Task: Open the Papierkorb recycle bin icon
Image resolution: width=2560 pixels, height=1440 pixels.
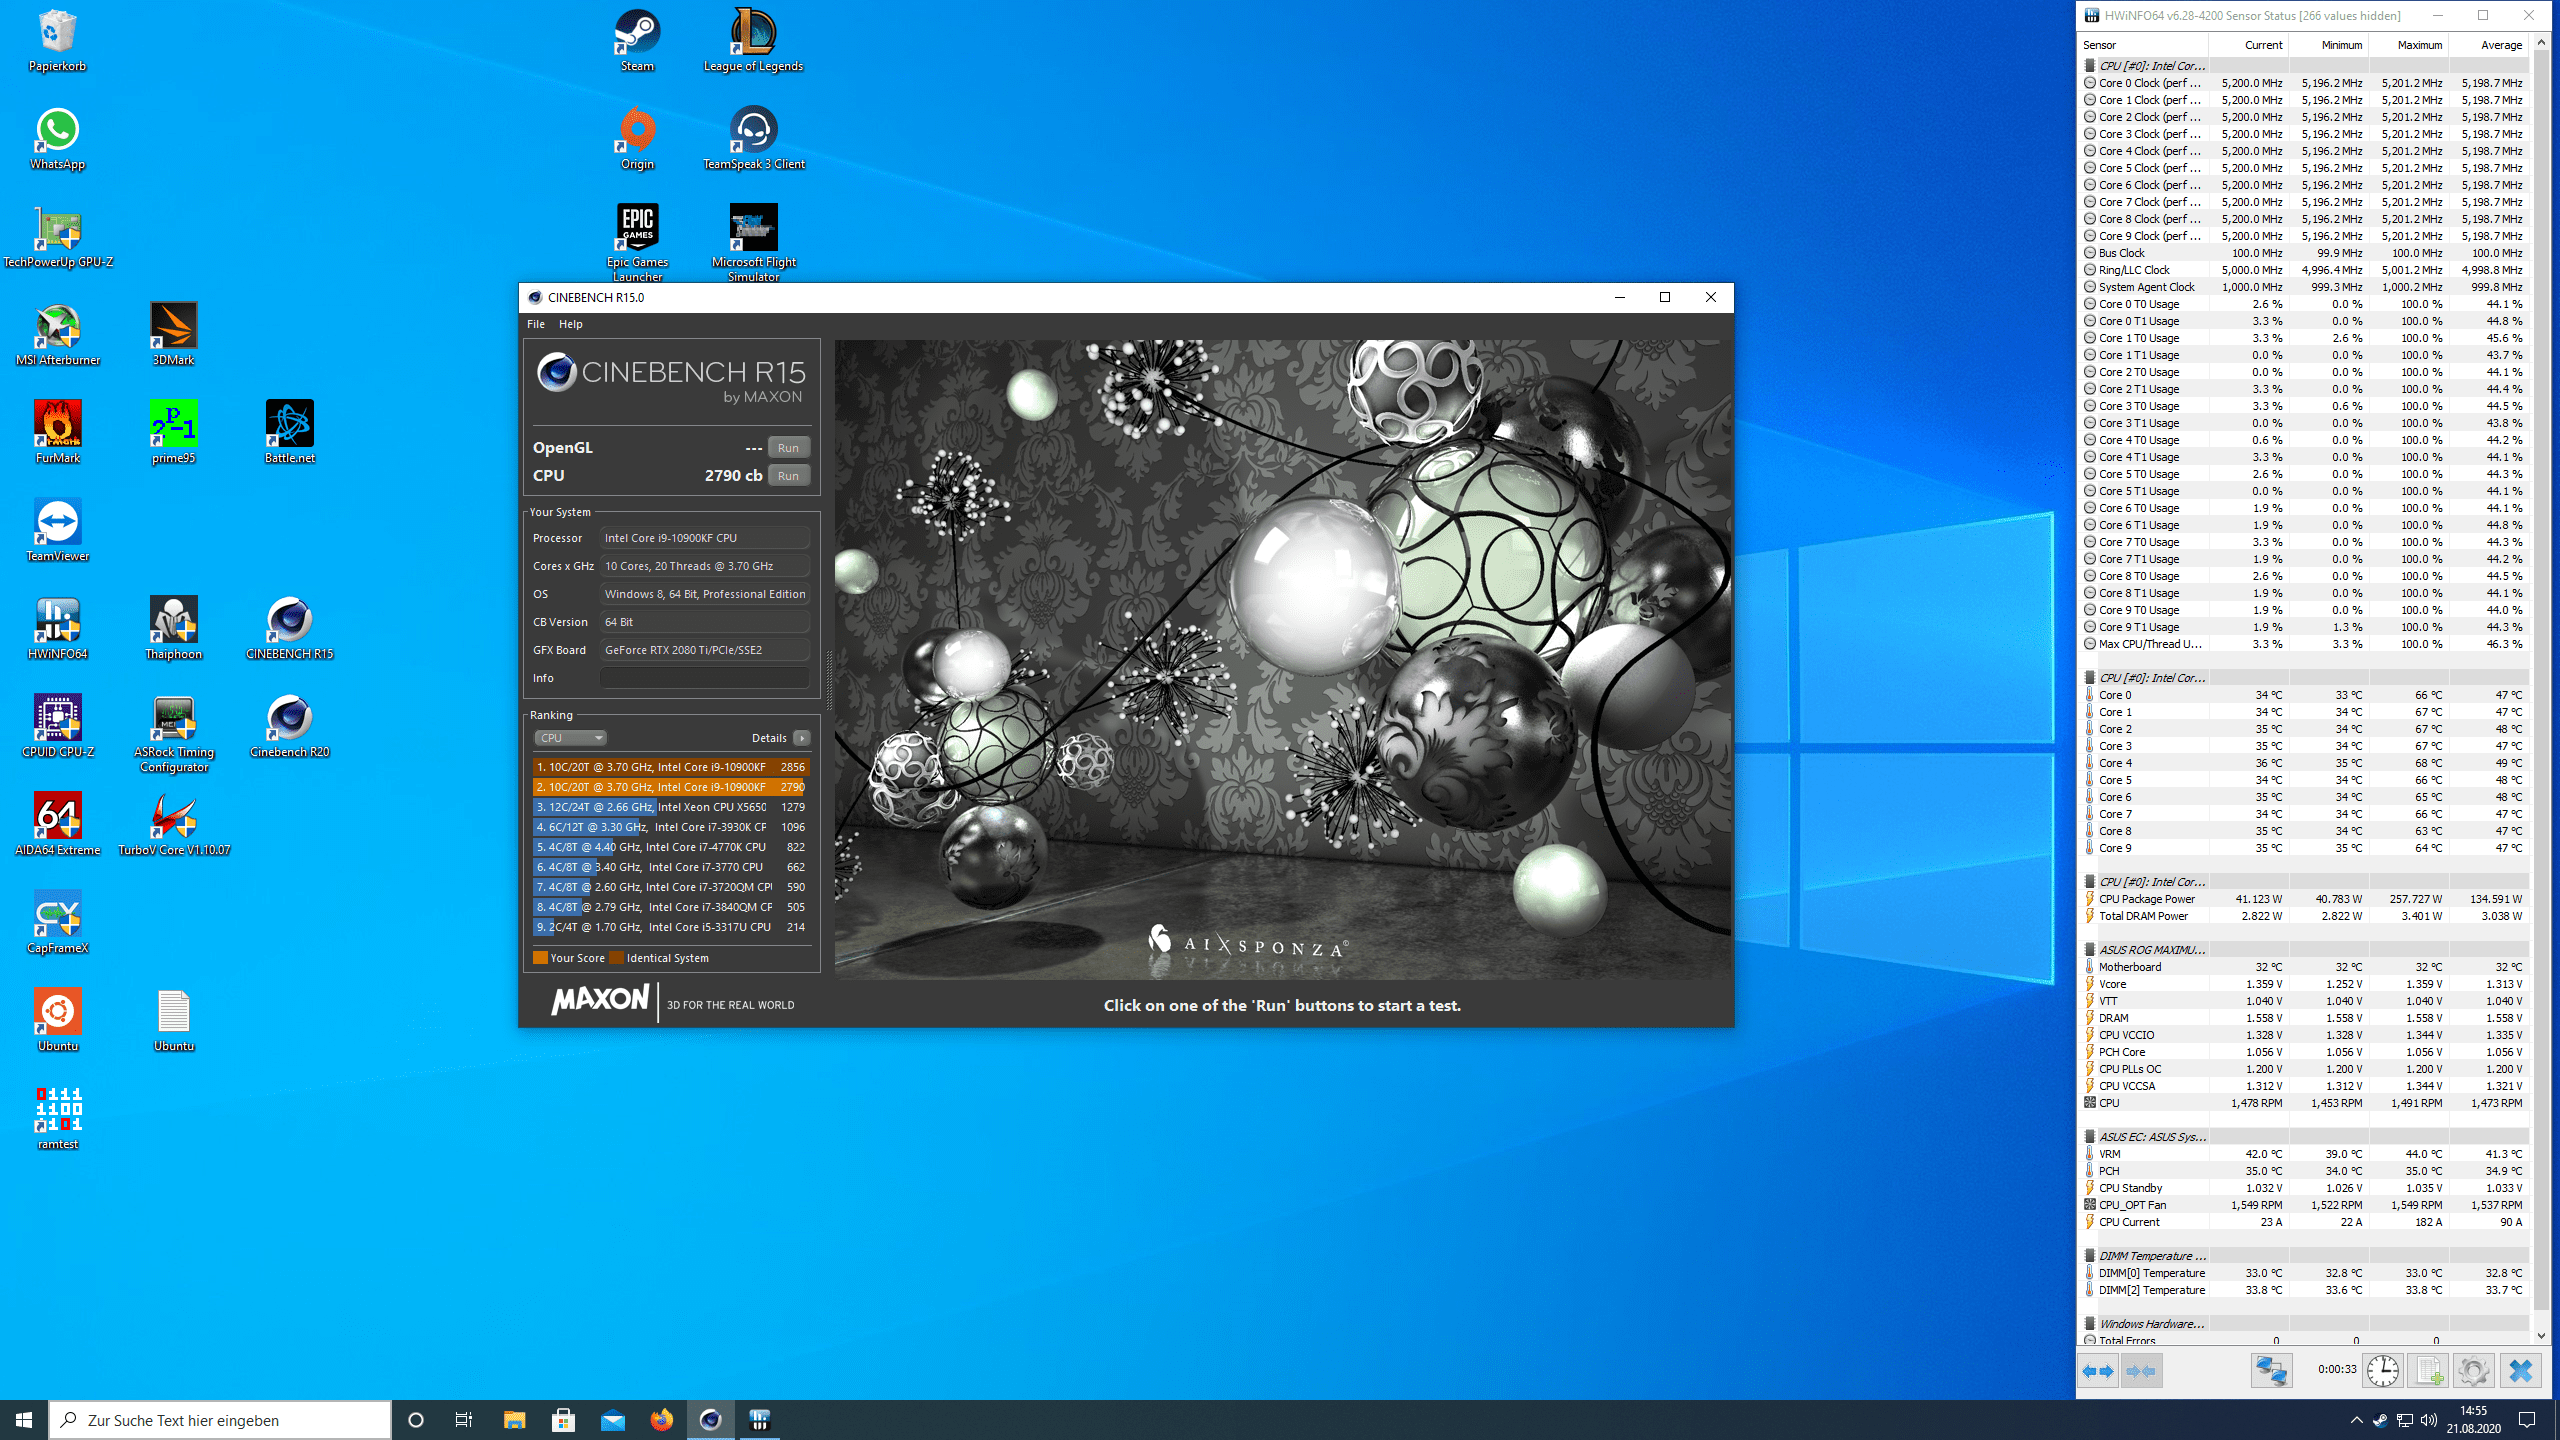Action: pyautogui.click(x=57, y=41)
